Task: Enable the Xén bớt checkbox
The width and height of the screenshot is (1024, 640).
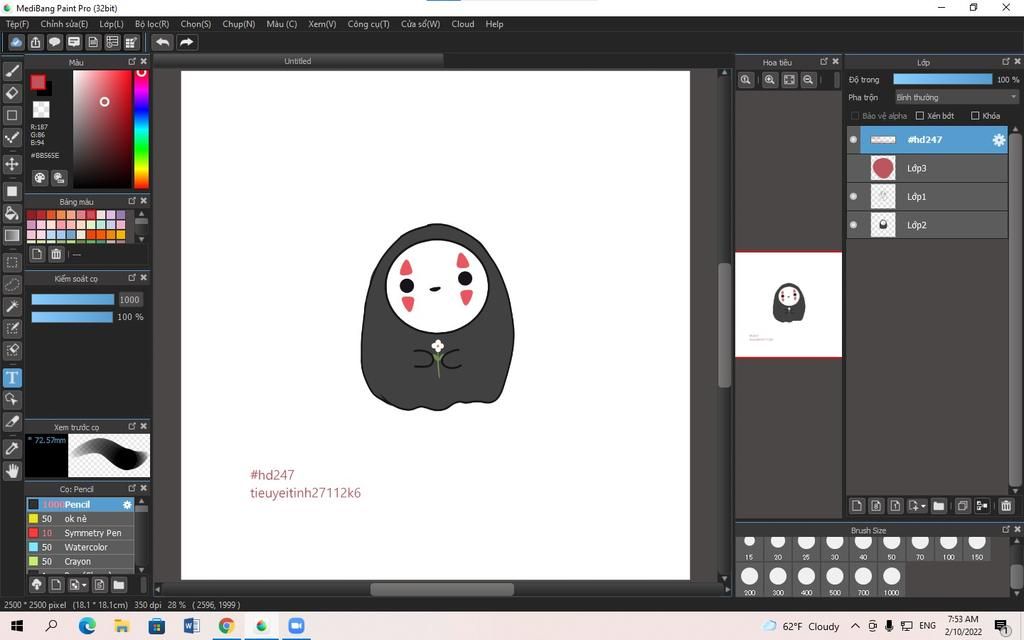Action: coord(920,116)
